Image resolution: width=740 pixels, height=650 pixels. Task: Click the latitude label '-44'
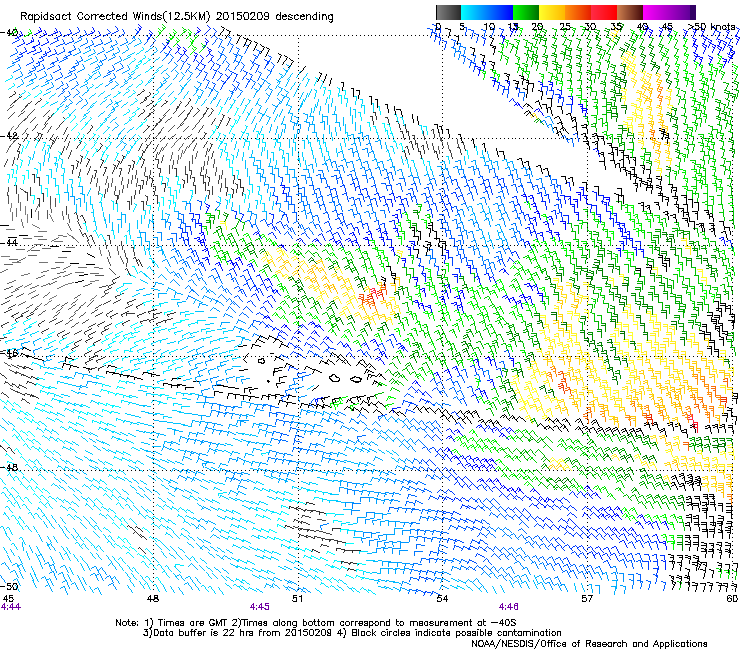(9, 242)
